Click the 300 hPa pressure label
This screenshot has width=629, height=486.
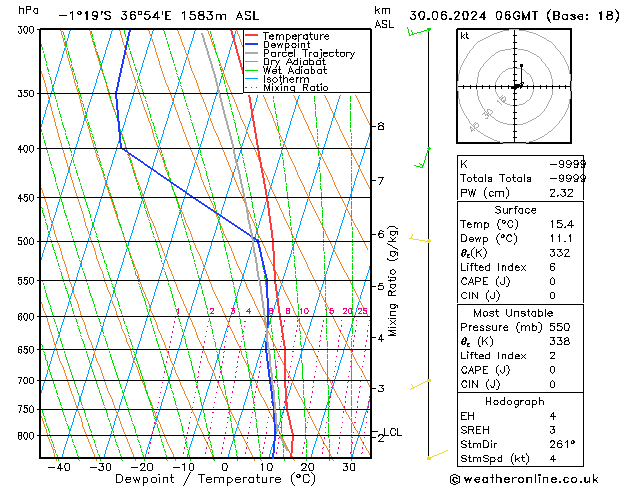pos(28,30)
